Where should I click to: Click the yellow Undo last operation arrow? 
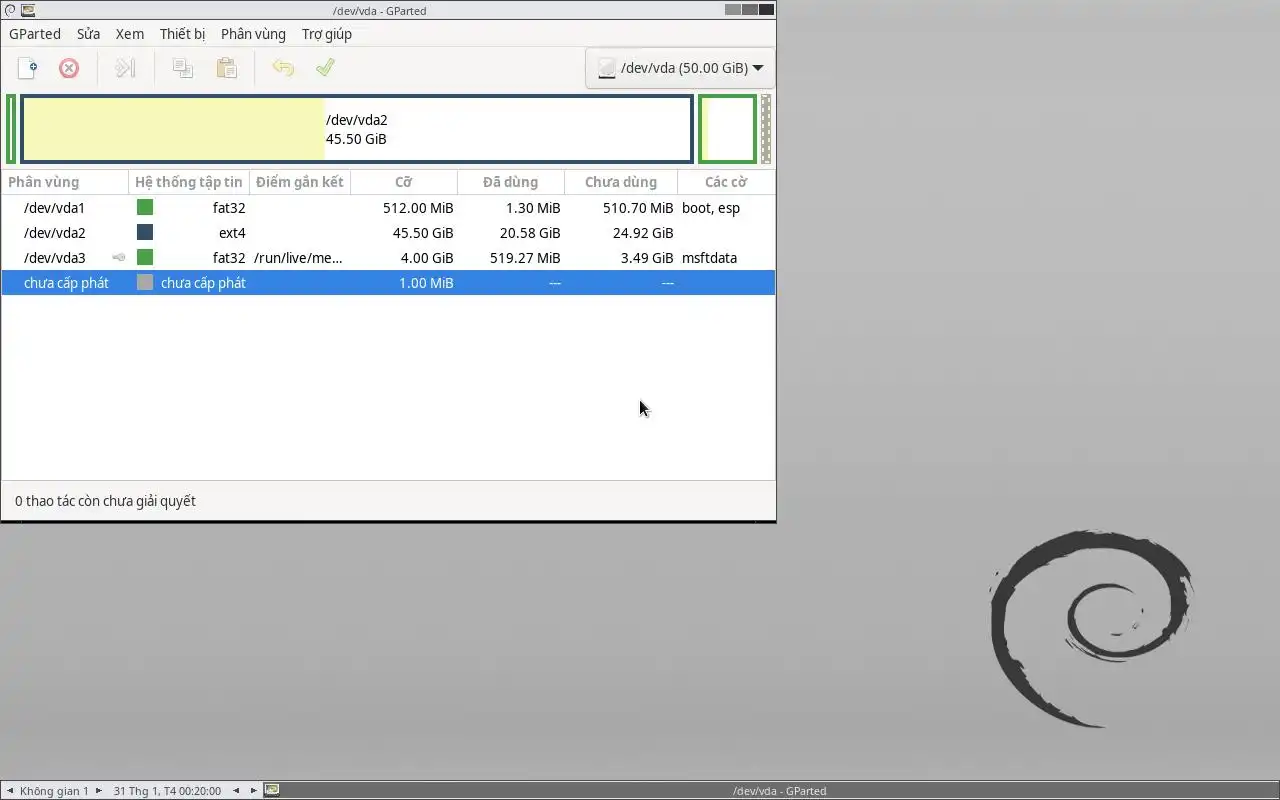coord(283,68)
